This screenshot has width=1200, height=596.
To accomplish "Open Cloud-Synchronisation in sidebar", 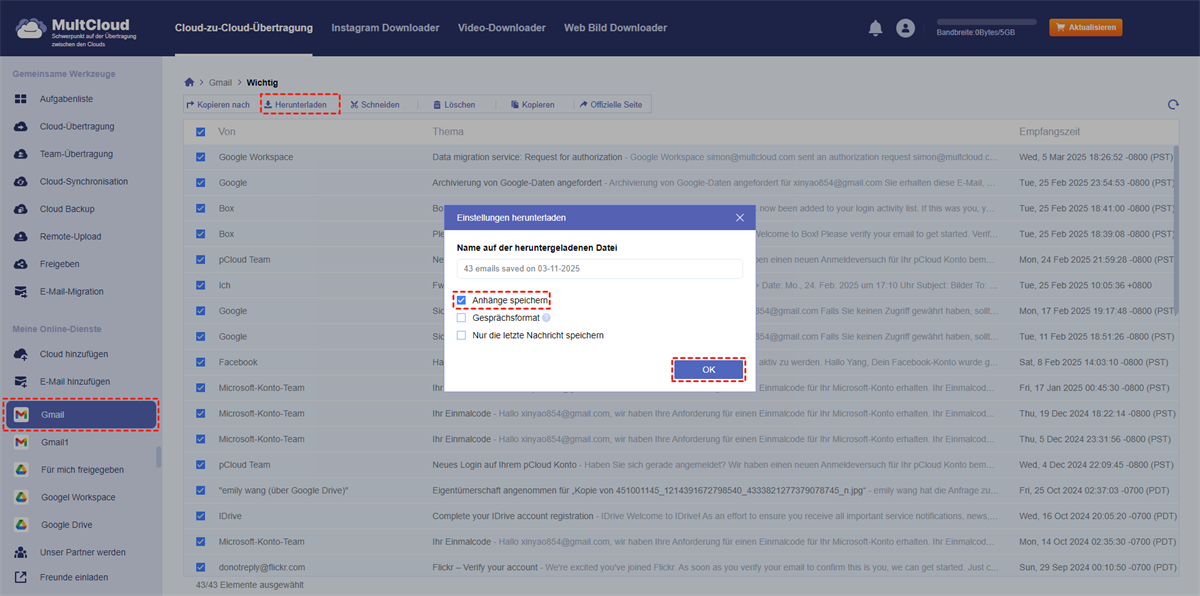I will click(84, 182).
